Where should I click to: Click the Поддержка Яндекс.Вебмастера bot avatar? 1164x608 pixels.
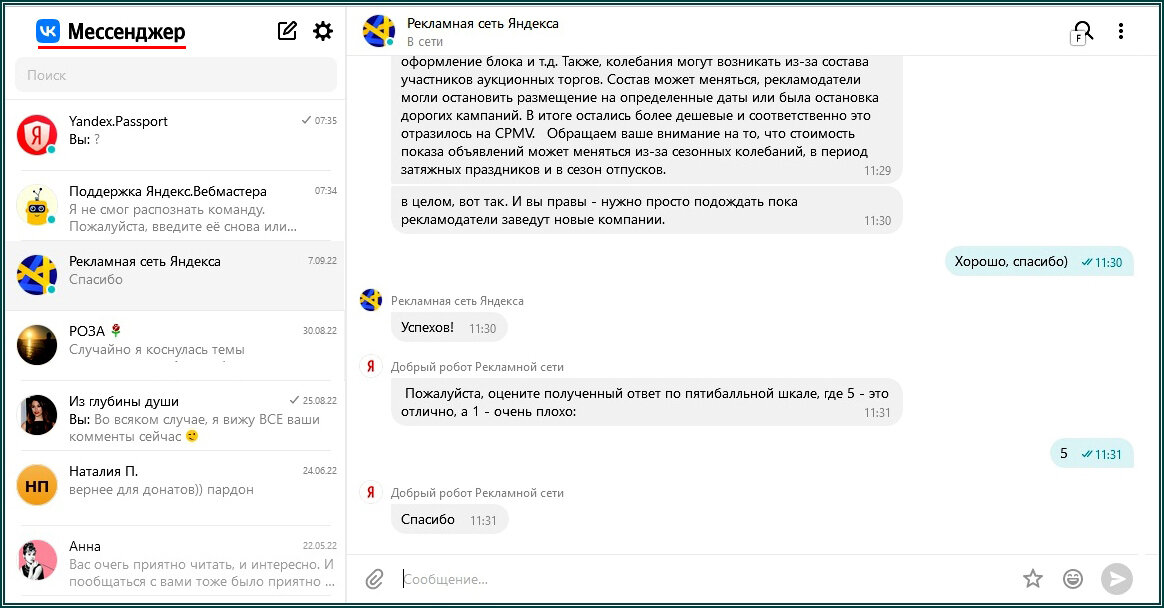(x=37, y=201)
